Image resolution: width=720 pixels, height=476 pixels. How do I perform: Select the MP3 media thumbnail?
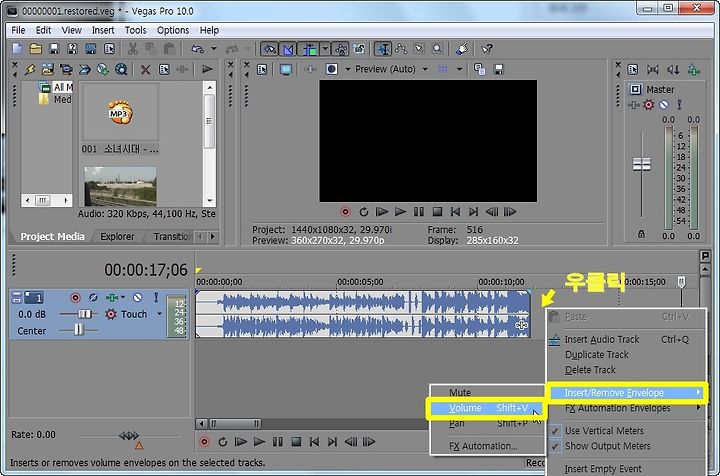click(x=120, y=112)
